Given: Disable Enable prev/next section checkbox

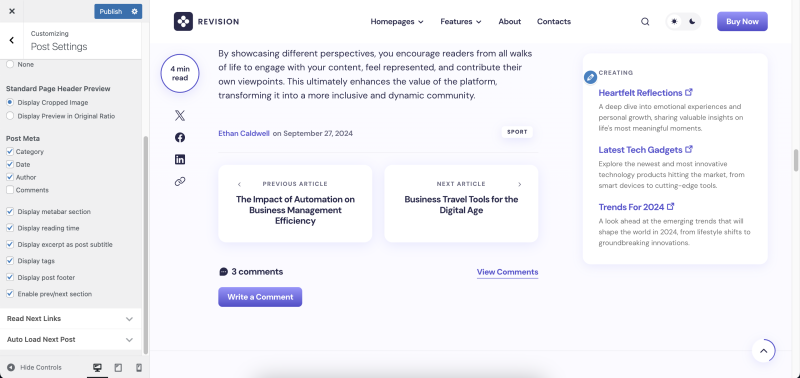Looking at the screenshot, I should pos(10,294).
